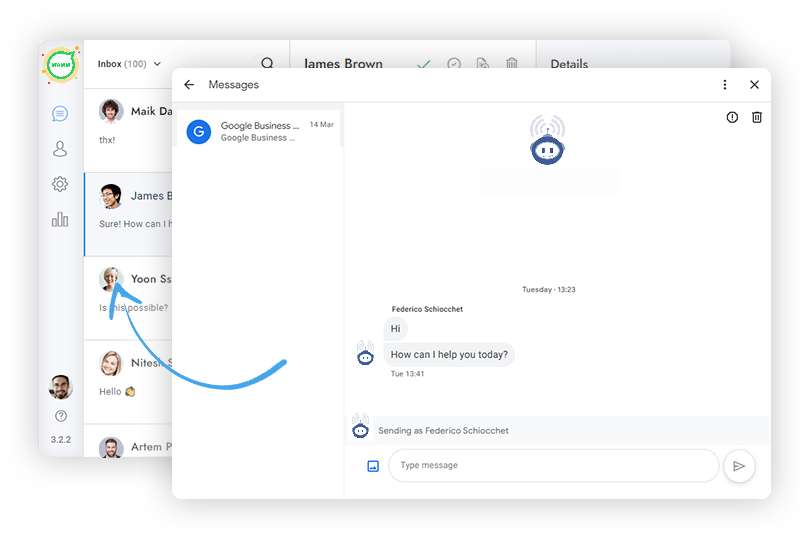Click Nitesh's avatar photo
The height and width of the screenshot is (535, 809).
[x=111, y=363]
